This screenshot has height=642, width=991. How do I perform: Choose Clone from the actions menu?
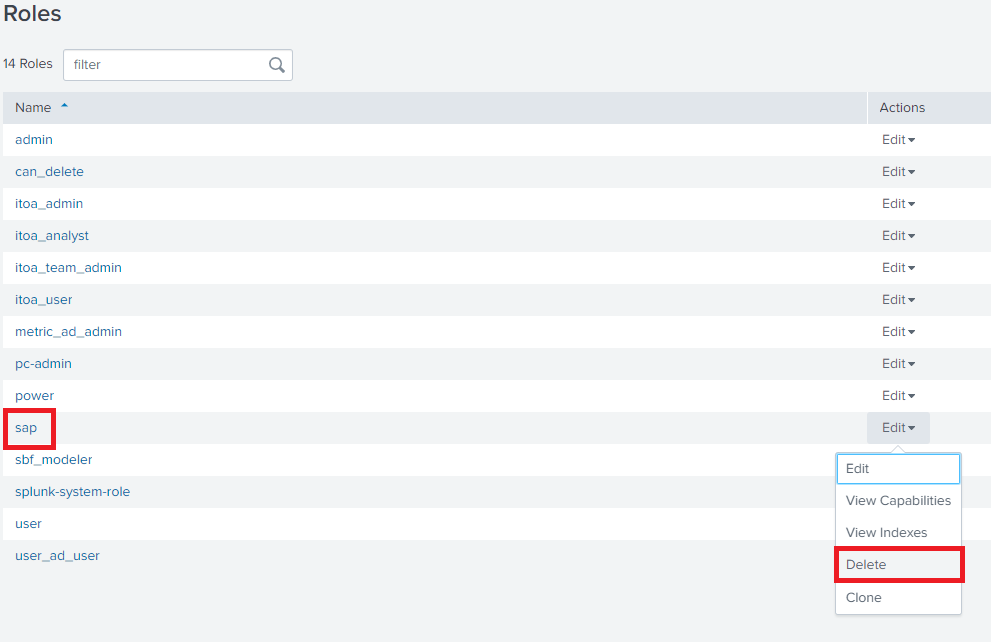864,598
